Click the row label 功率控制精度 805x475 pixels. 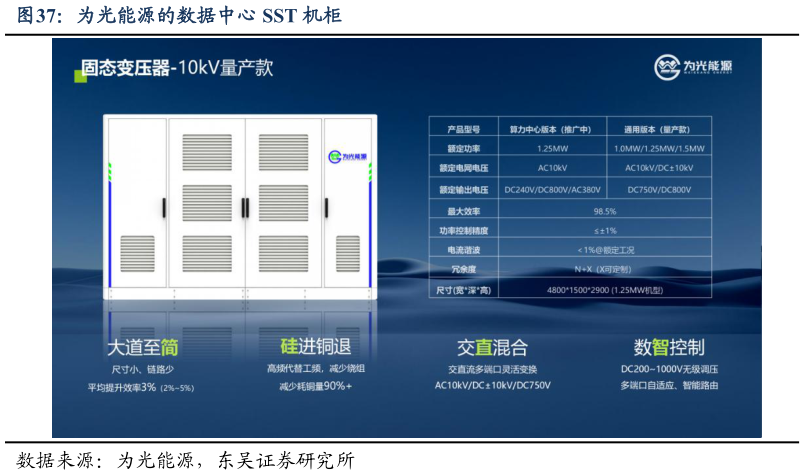tap(464, 231)
